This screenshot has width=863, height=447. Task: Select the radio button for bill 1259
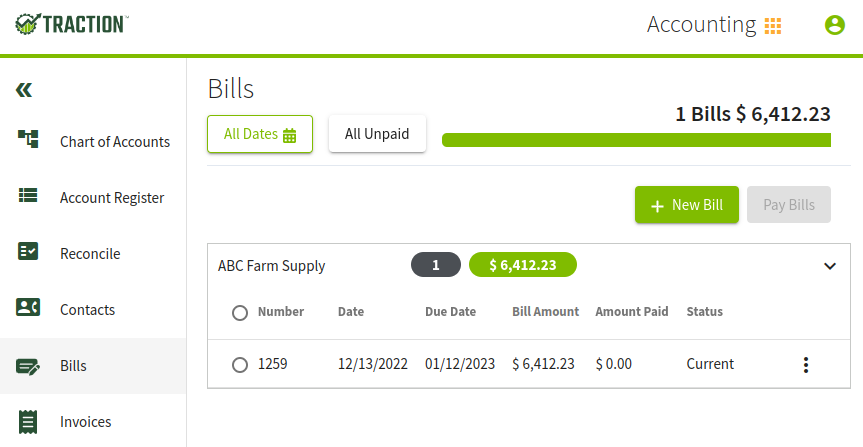click(239, 365)
